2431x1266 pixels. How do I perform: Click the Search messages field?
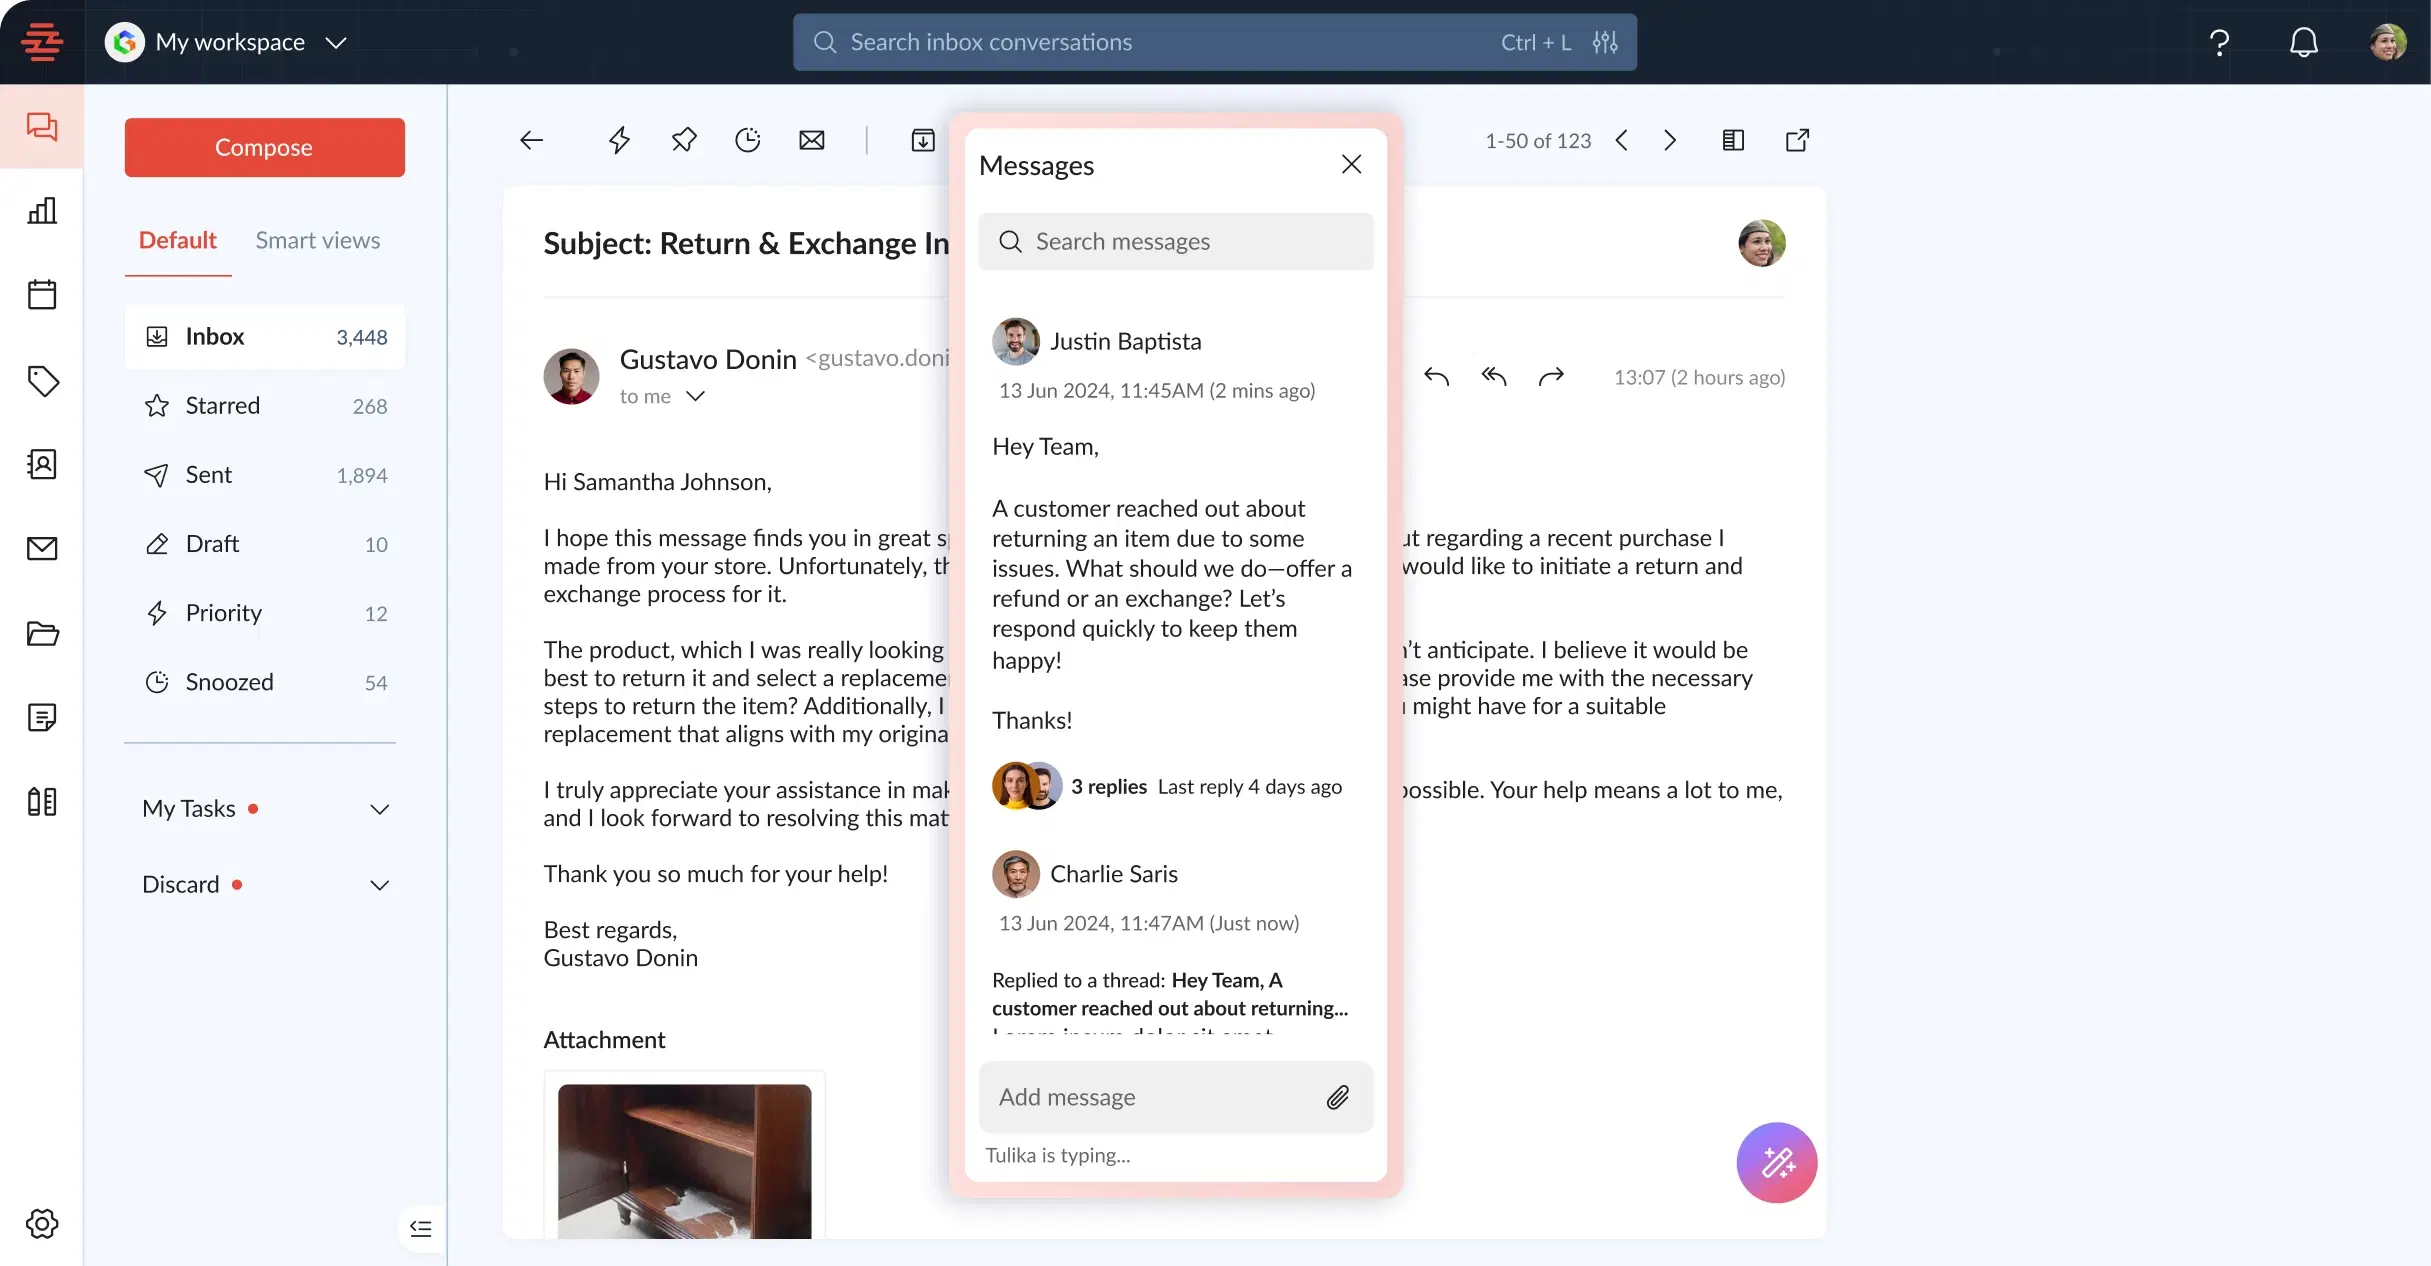pyautogui.click(x=1176, y=241)
